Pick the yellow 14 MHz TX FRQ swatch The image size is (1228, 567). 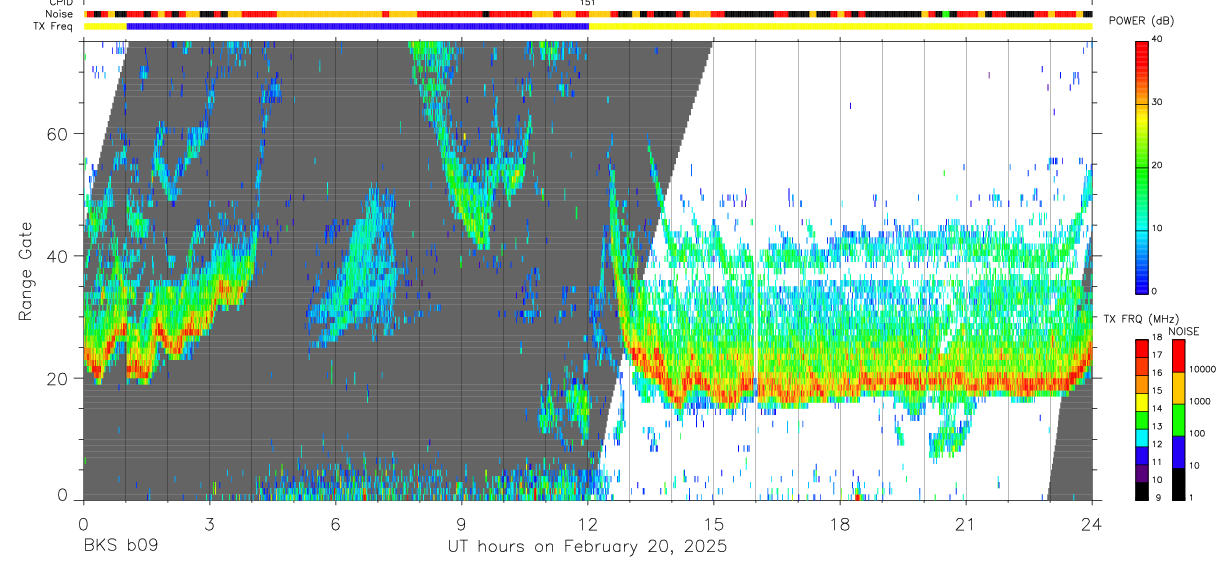point(1141,402)
